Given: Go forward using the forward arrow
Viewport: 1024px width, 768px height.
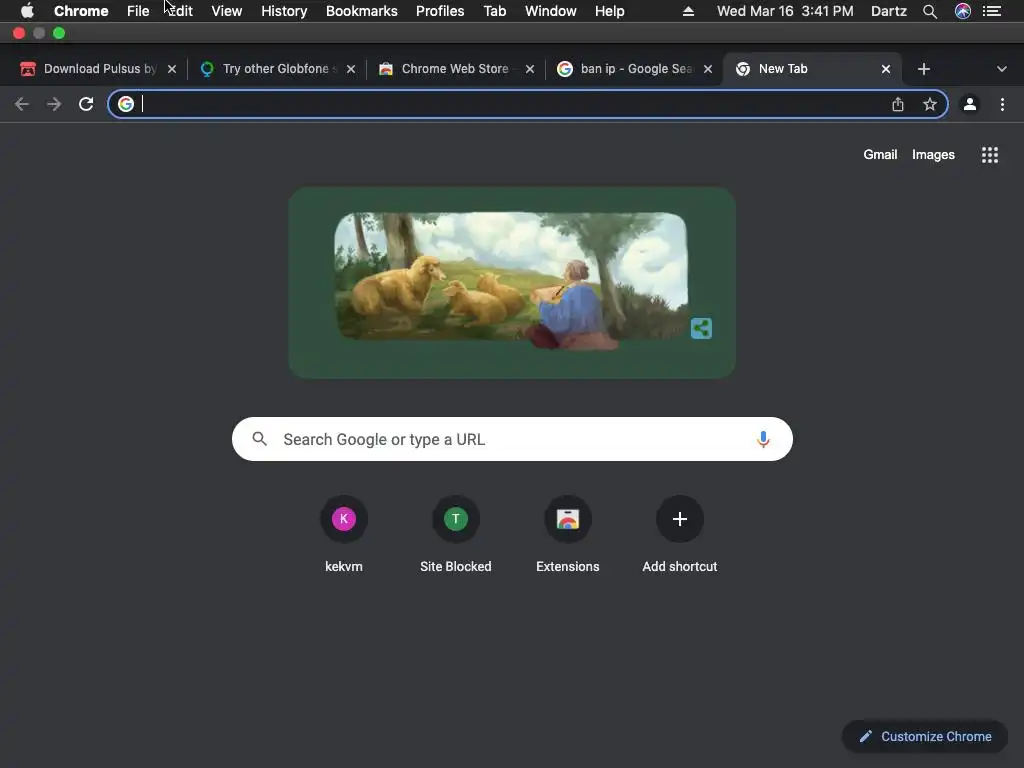Looking at the screenshot, I should [x=54, y=104].
